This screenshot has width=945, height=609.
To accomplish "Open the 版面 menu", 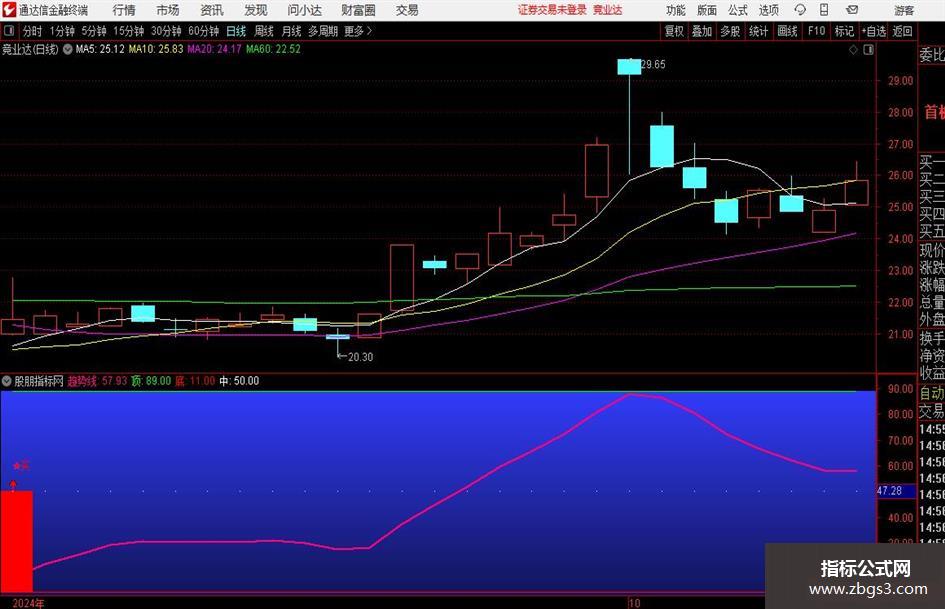I will (x=706, y=10).
